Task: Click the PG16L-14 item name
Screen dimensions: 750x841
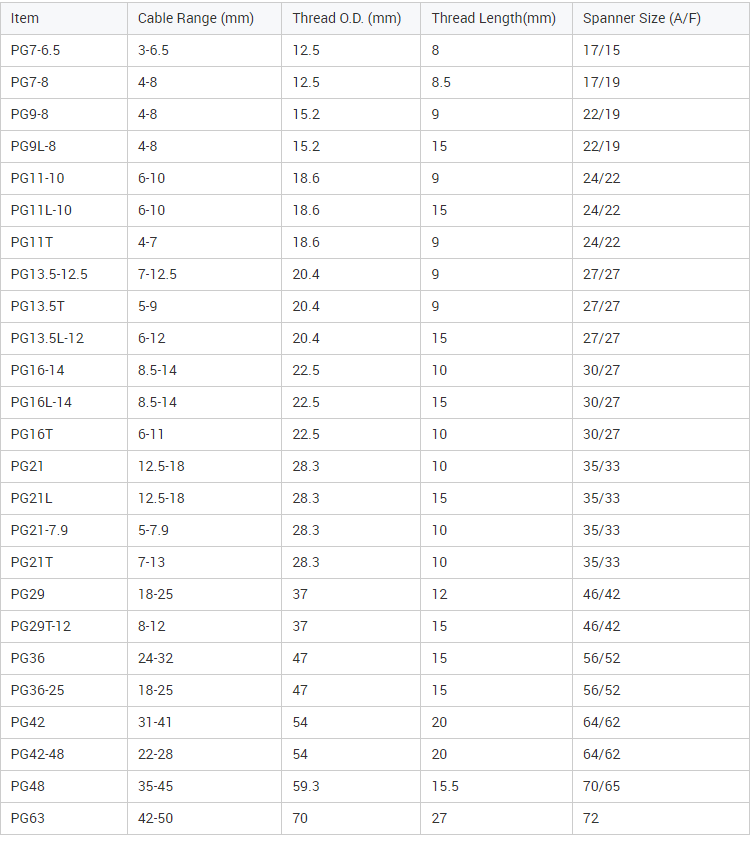Action: tap(41, 402)
